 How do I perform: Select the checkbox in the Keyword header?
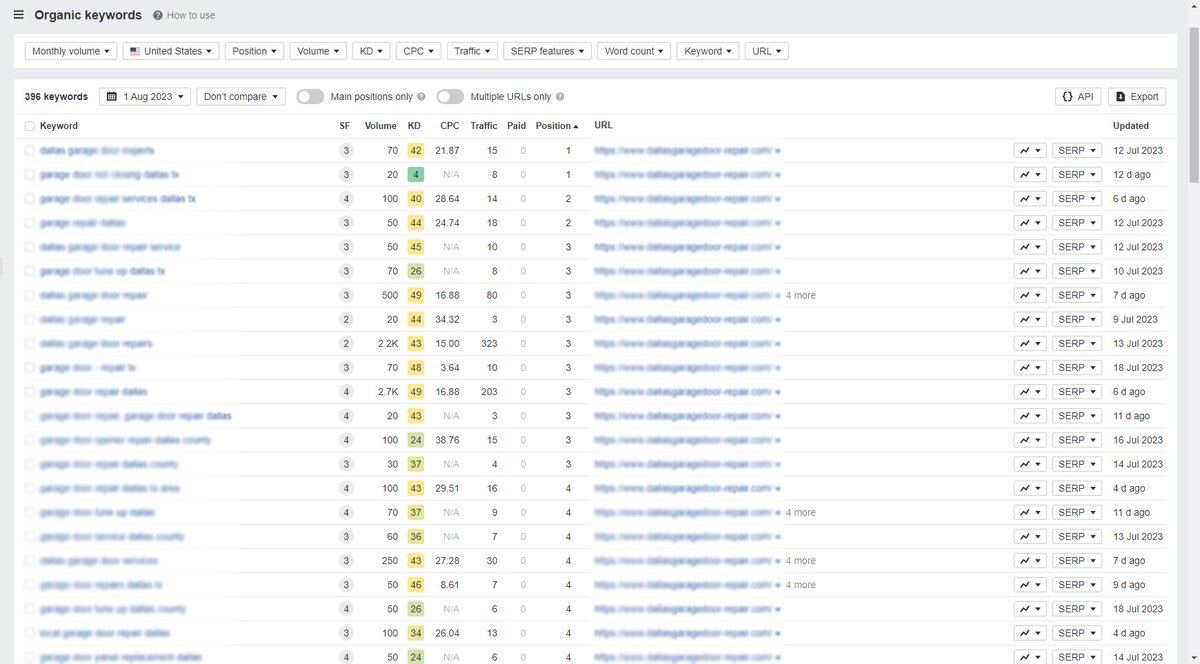28,126
